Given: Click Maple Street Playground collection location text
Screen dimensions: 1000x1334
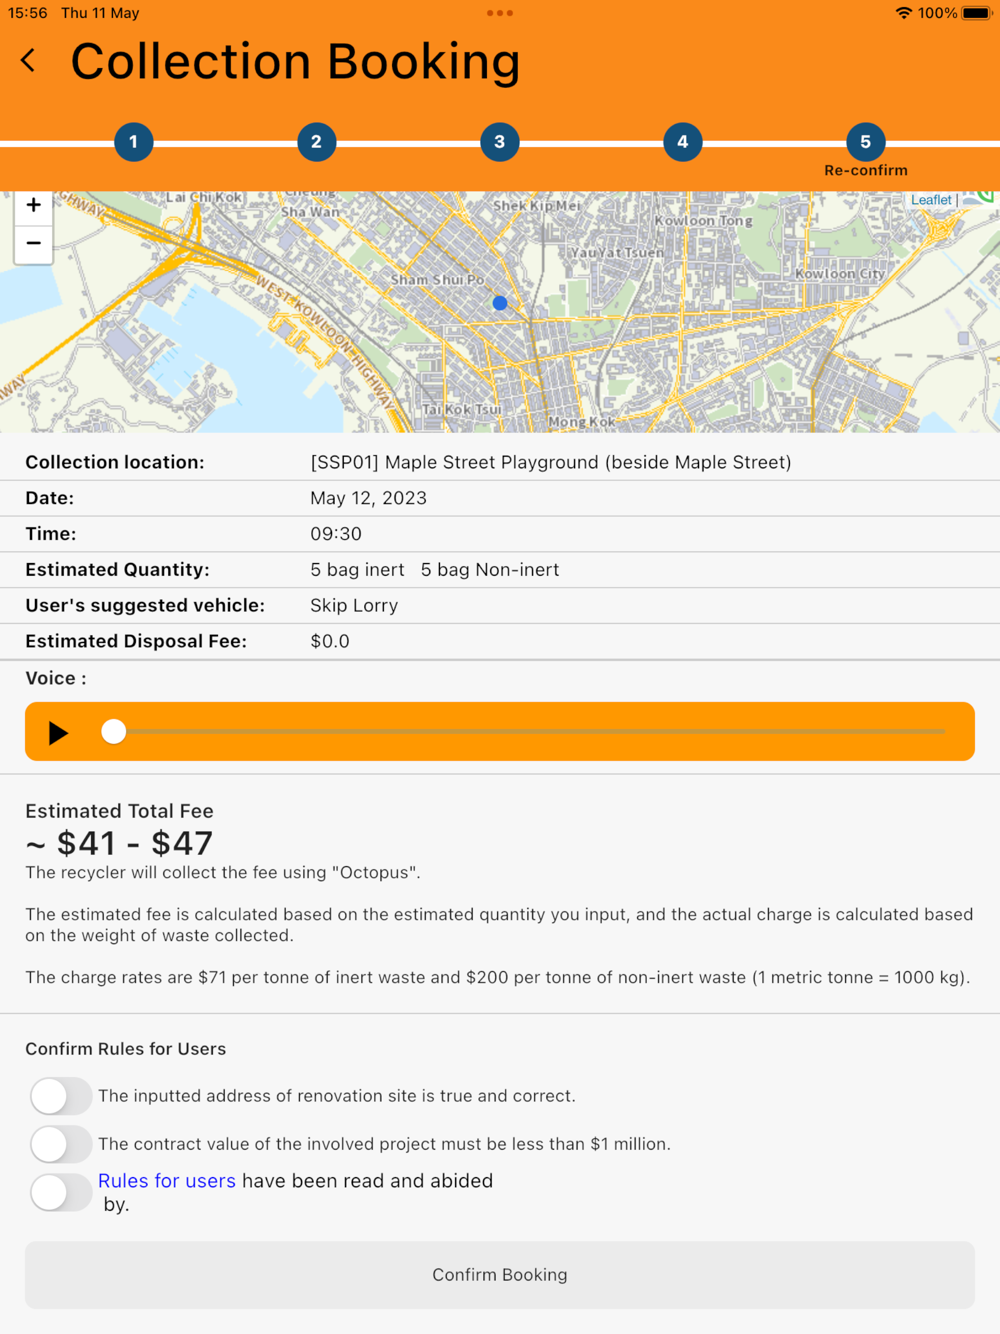Looking at the screenshot, I should (551, 462).
